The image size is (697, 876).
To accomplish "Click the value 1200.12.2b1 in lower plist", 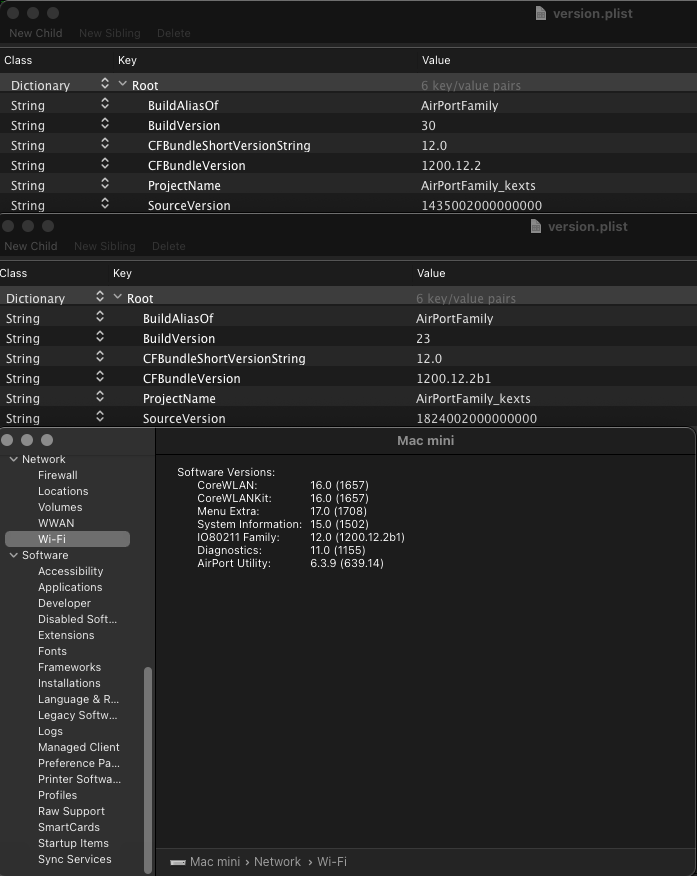I will pos(453,378).
